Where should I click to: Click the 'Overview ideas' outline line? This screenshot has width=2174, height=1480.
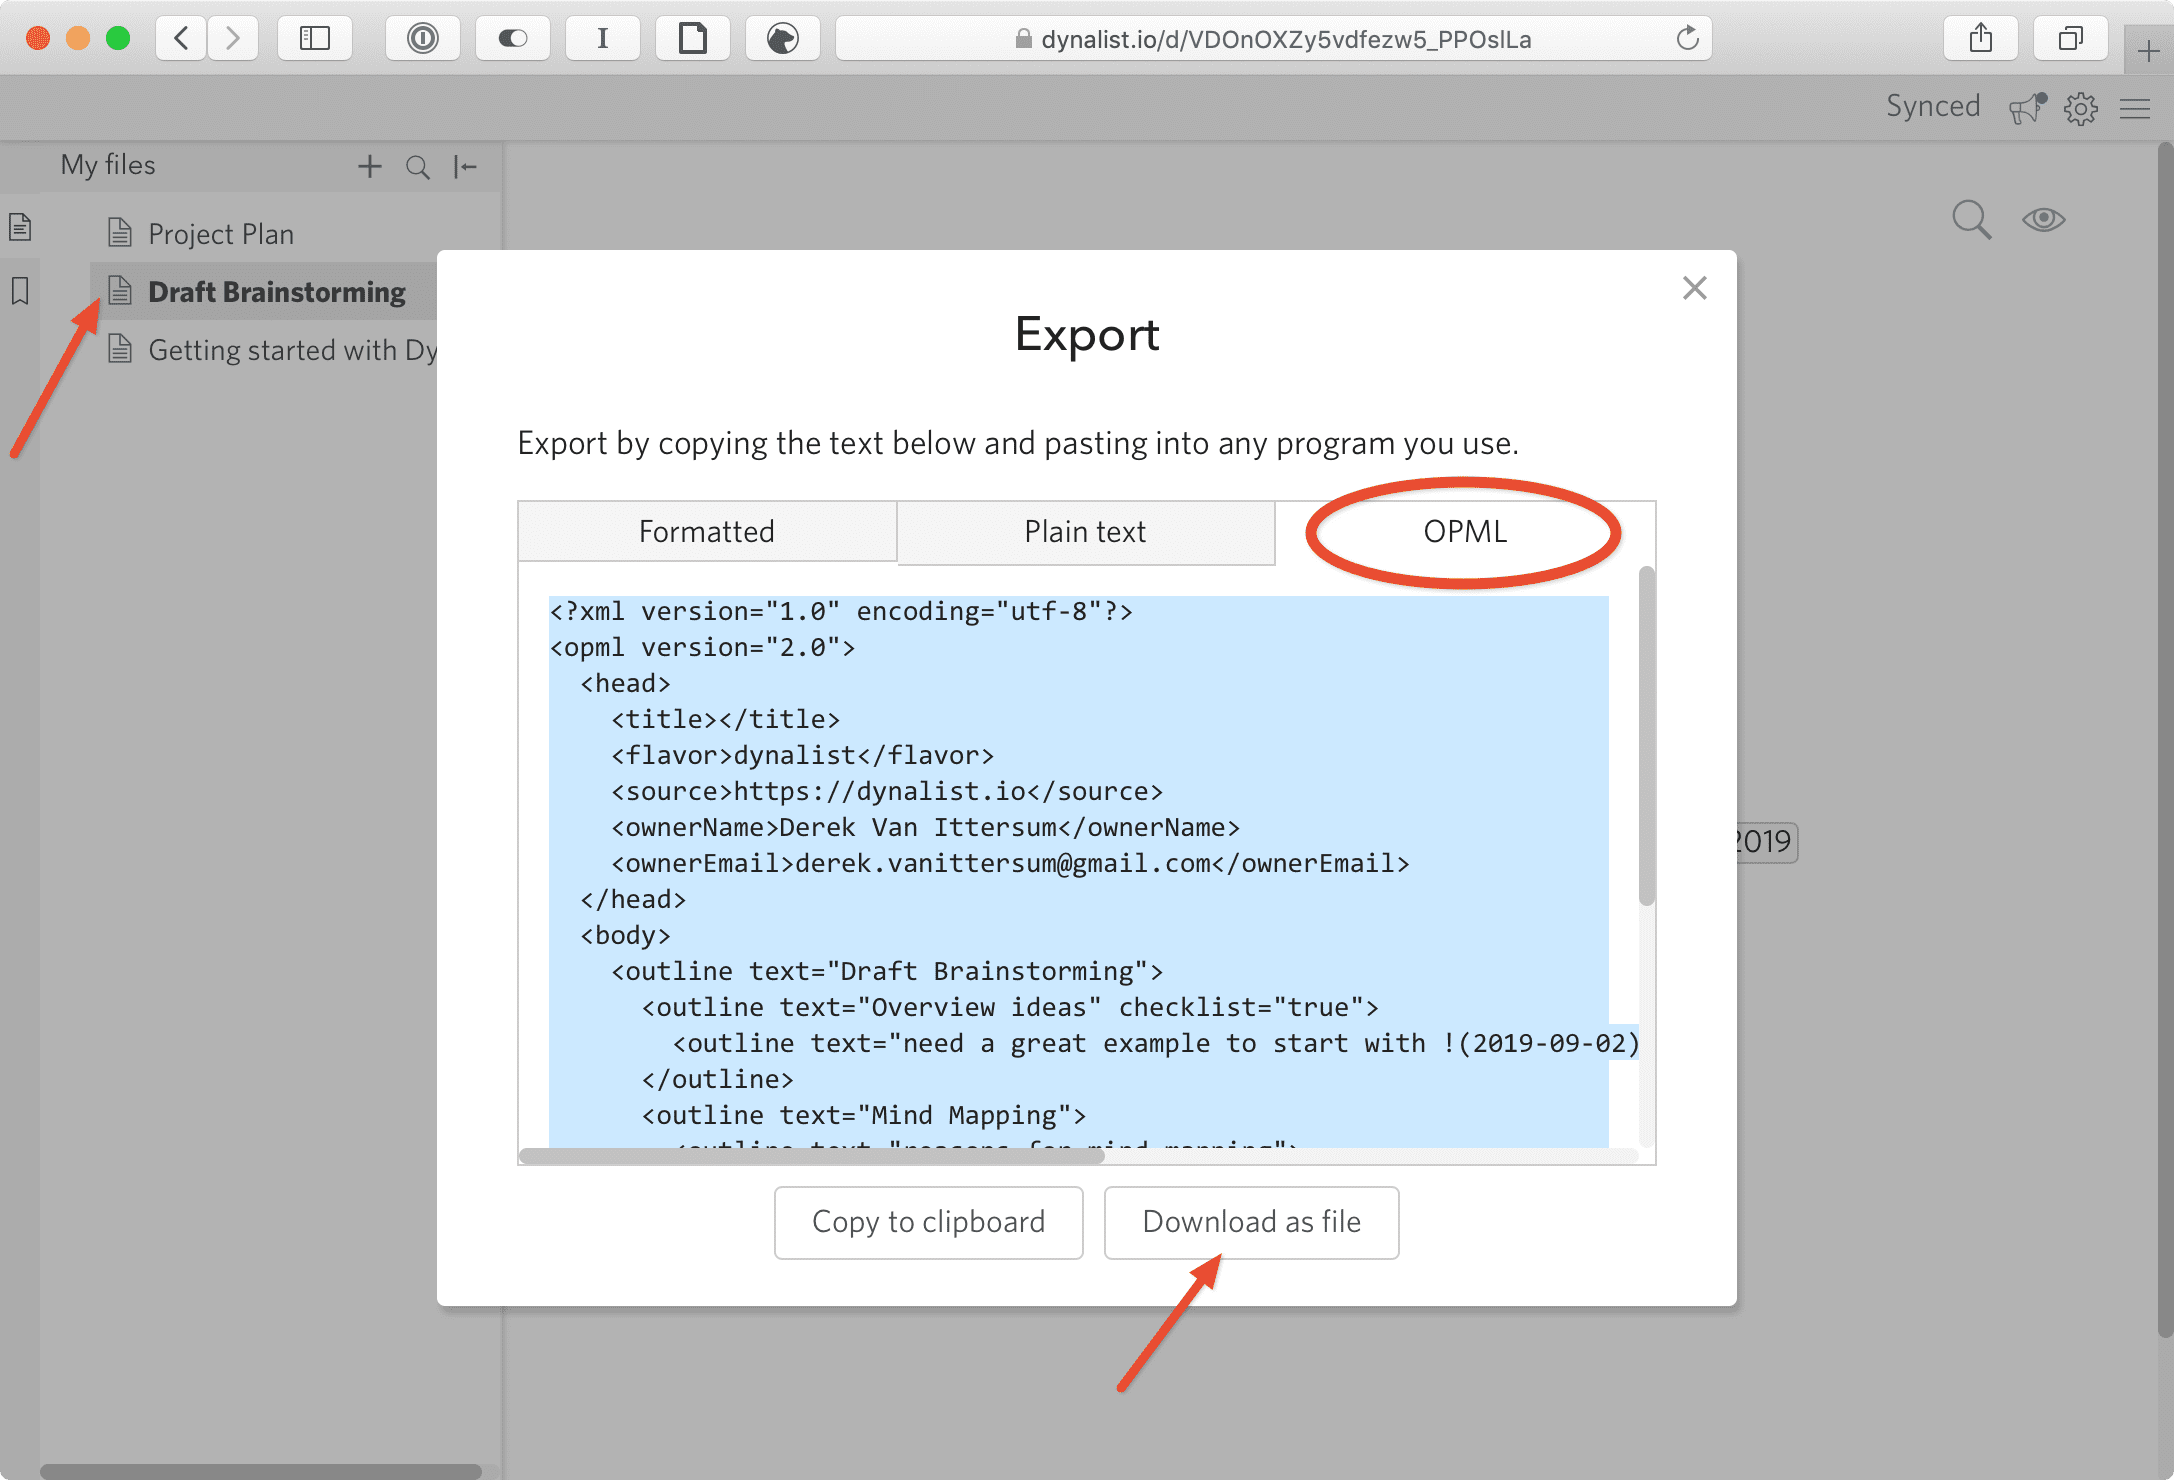(1010, 1007)
